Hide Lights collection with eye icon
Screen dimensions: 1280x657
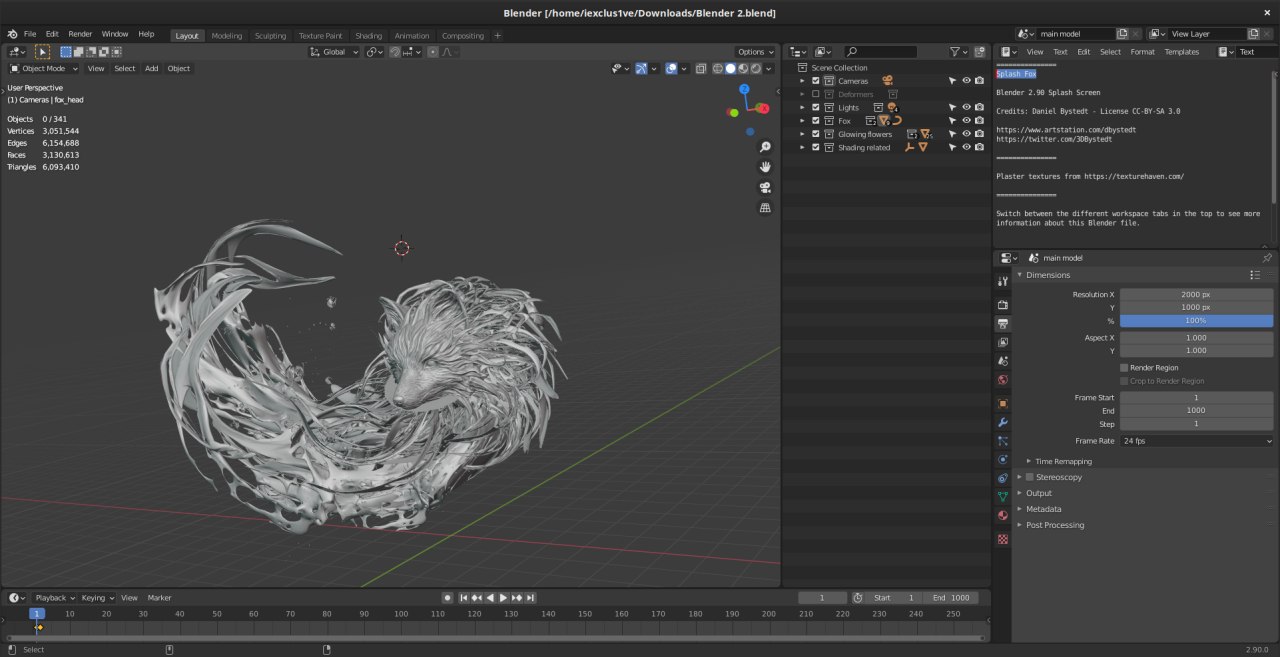pyautogui.click(x=966, y=107)
